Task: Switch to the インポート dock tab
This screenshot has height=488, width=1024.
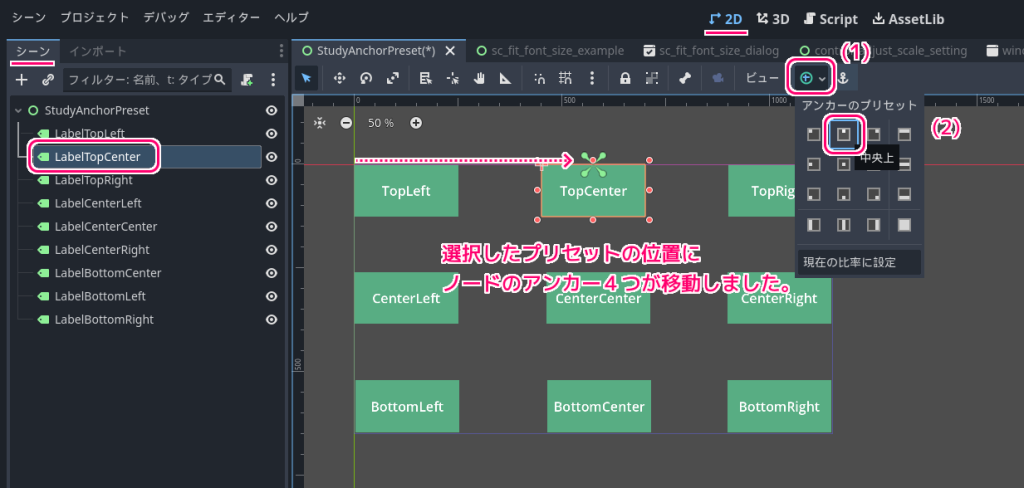Action: [x=98, y=51]
